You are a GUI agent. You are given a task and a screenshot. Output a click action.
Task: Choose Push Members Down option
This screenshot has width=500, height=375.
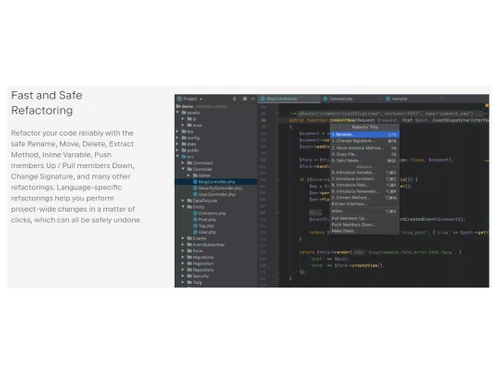(365, 225)
